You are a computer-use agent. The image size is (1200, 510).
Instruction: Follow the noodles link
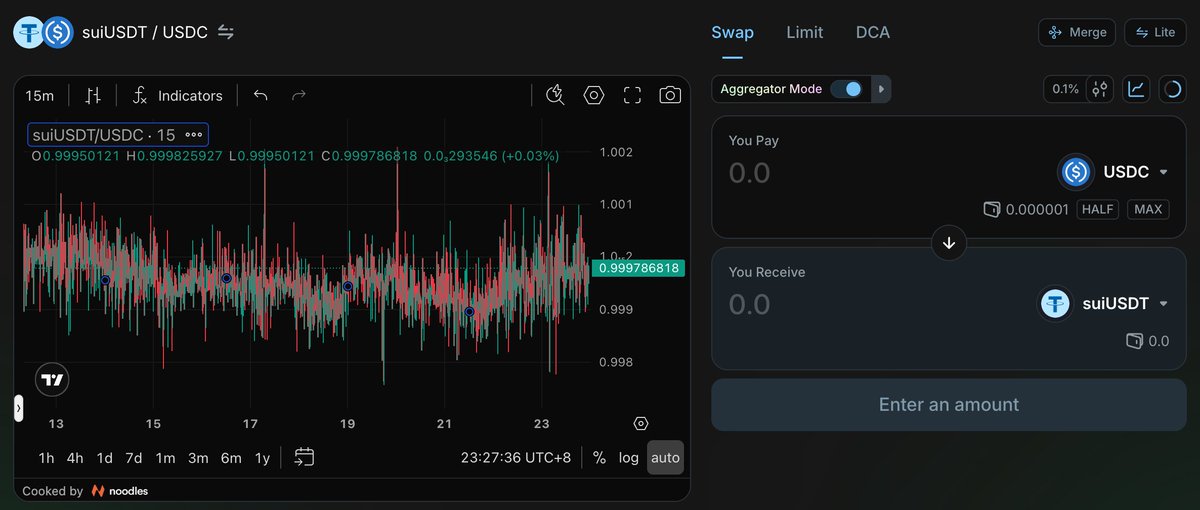(x=120, y=491)
